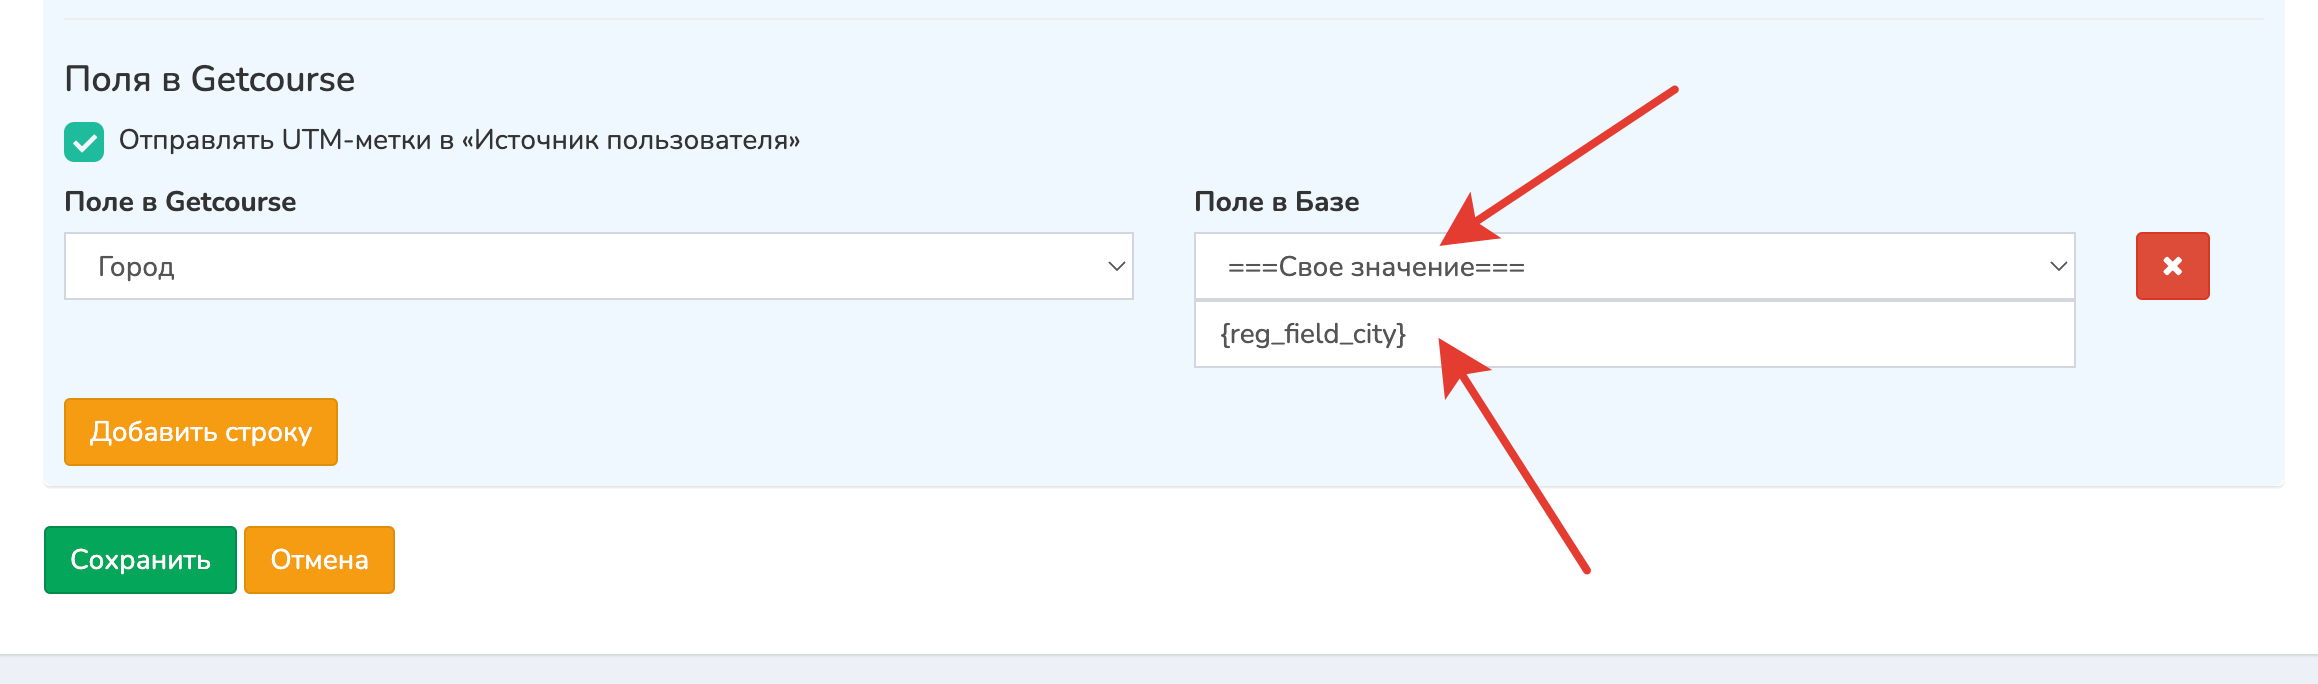The width and height of the screenshot is (2318, 684).
Task: Delete the Город field mapping row
Action: click(2172, 266)
